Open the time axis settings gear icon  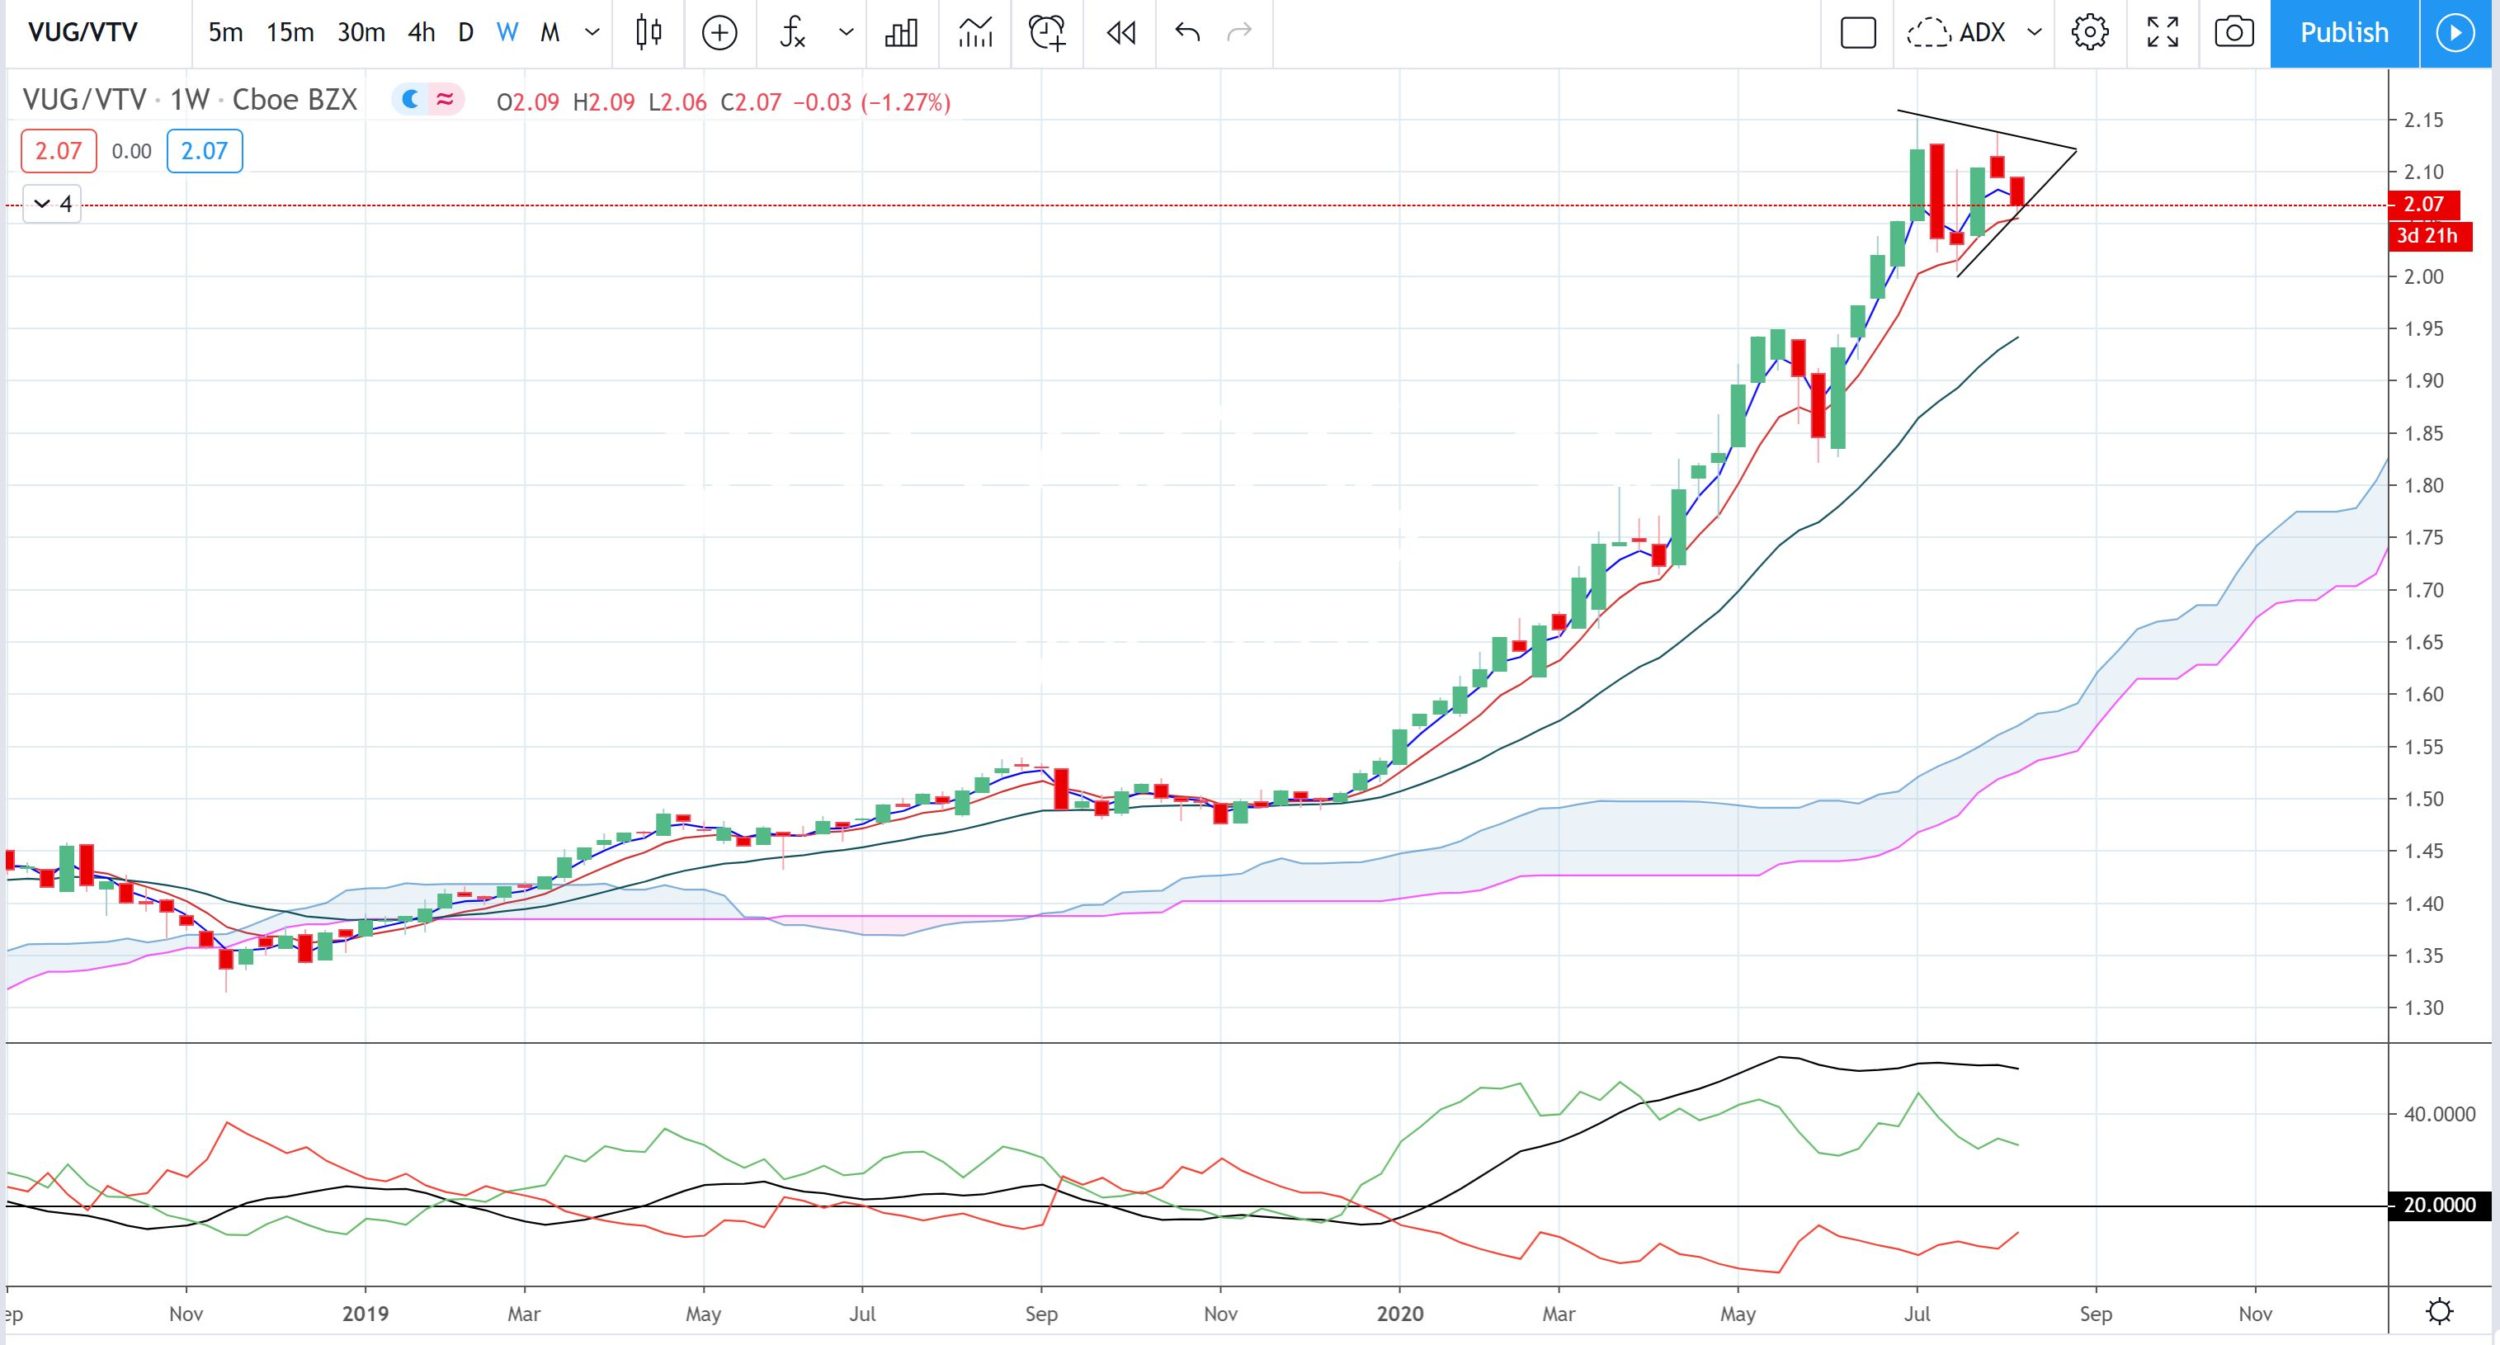tap(2440, 1311)
